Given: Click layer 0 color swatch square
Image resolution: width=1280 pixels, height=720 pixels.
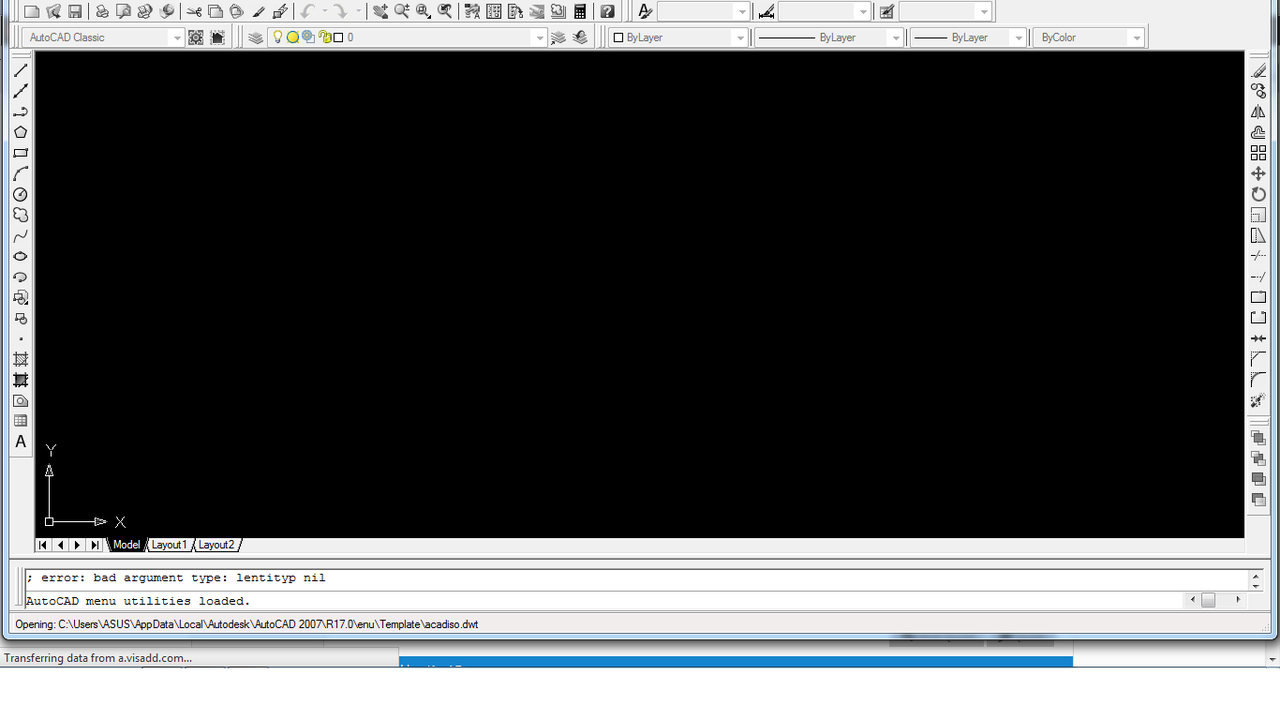Looking at the screenshot, I should [338, 38].
